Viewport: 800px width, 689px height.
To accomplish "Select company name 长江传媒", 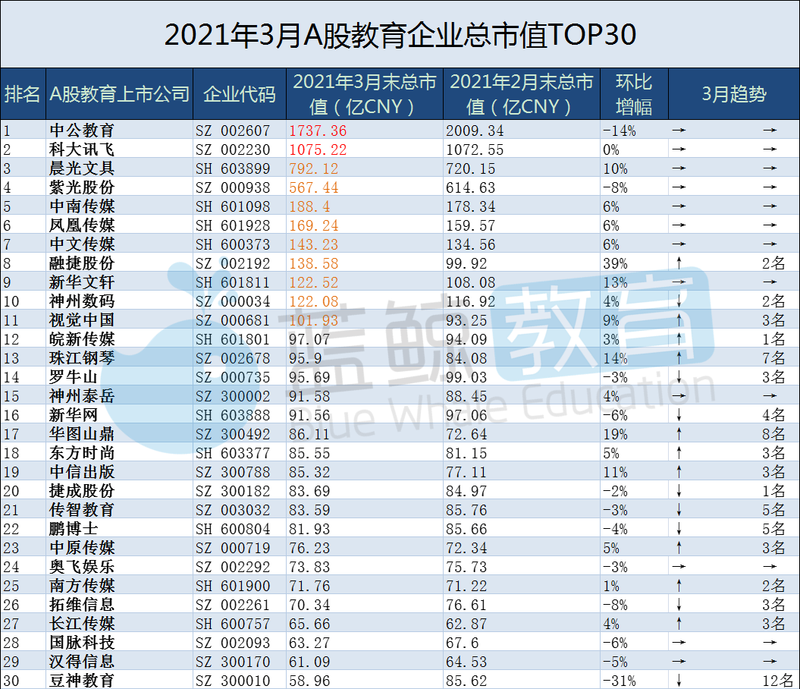I will pos(82,624).
